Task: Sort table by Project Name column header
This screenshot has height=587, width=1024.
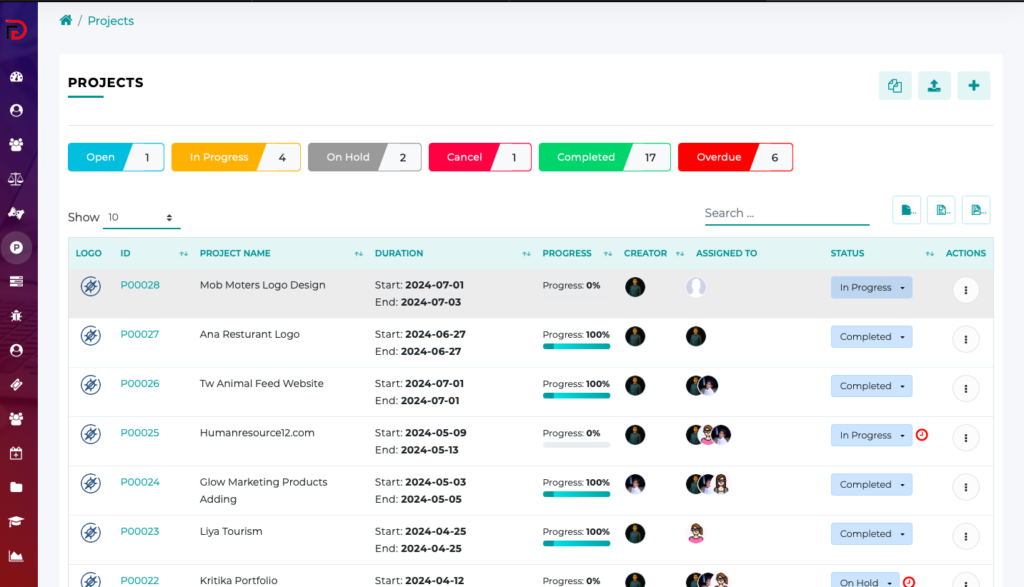Action: pyautogui.click(x=235, y=254)
